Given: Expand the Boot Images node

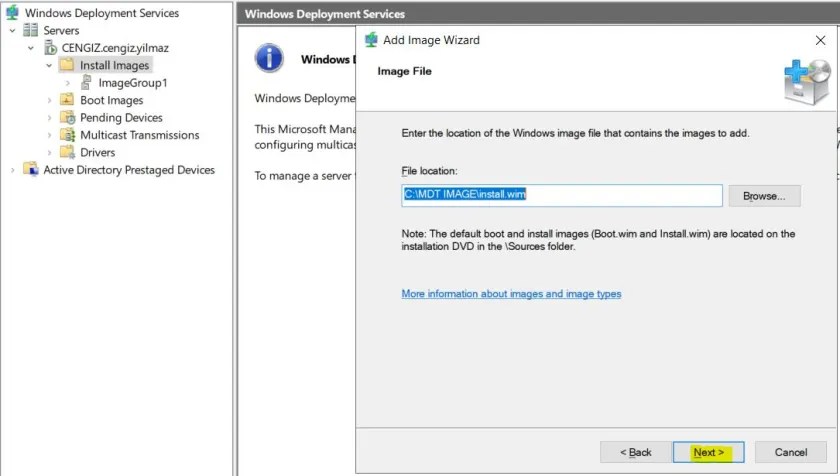Looking at the screenshot, I should click(x=49, y=100).
